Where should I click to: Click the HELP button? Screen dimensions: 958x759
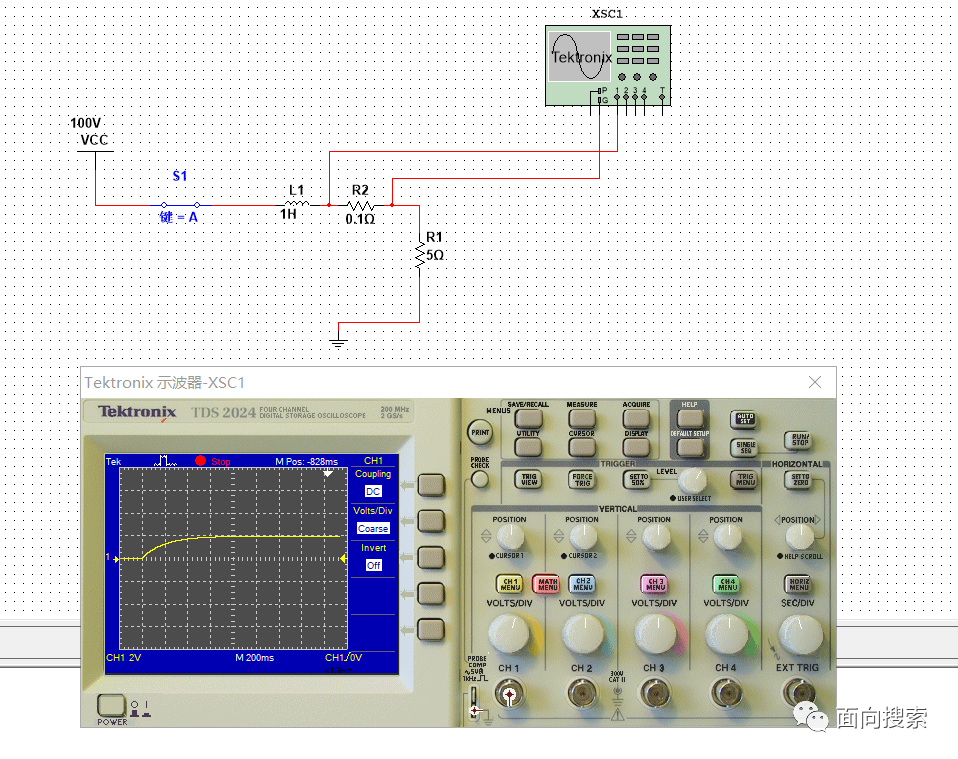tap(690, 419)
